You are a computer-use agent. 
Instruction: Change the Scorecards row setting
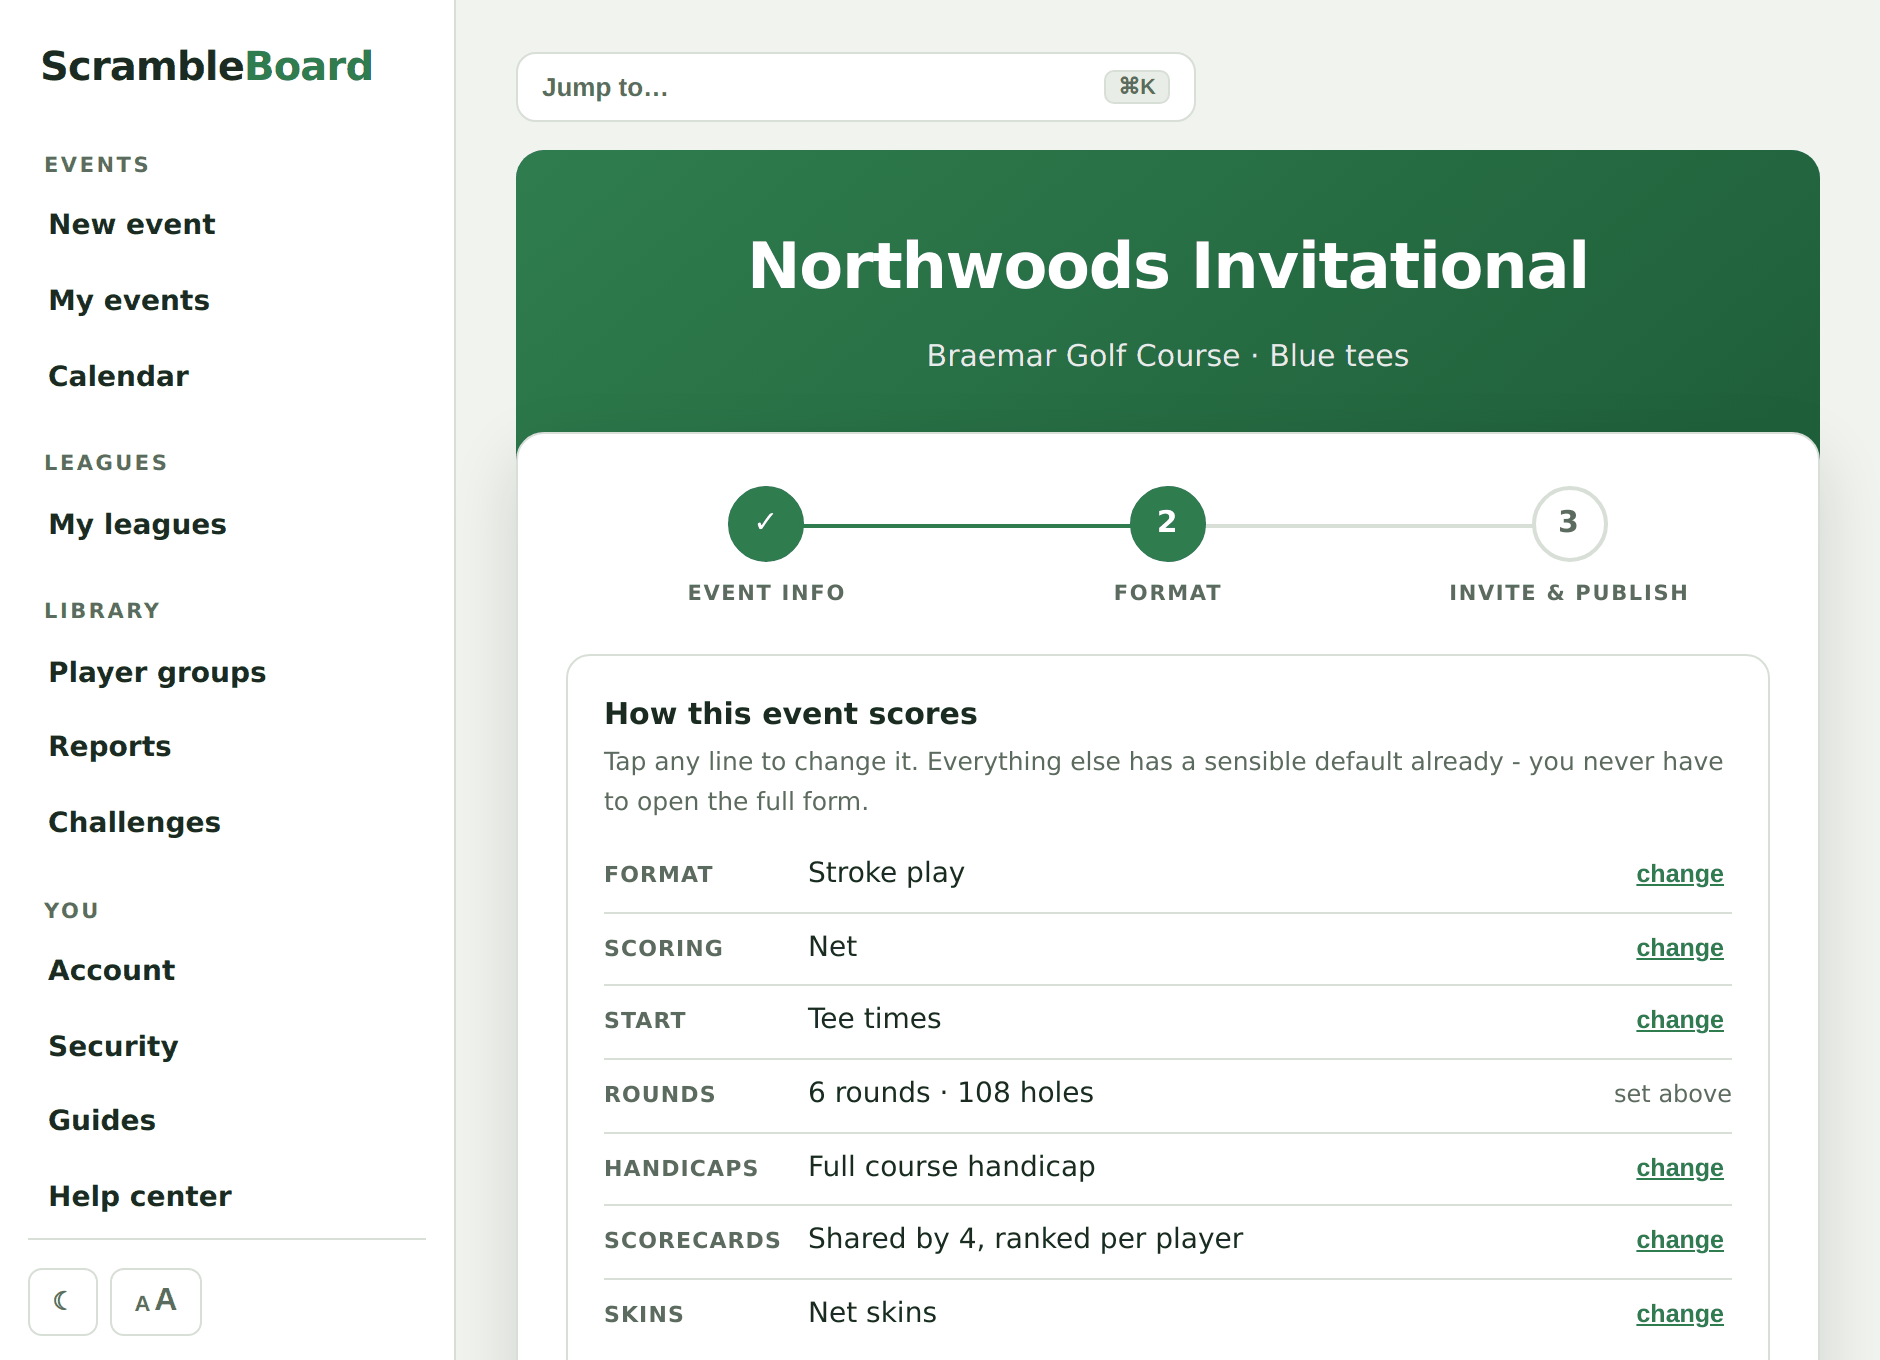click(x=1680, y=1240)
